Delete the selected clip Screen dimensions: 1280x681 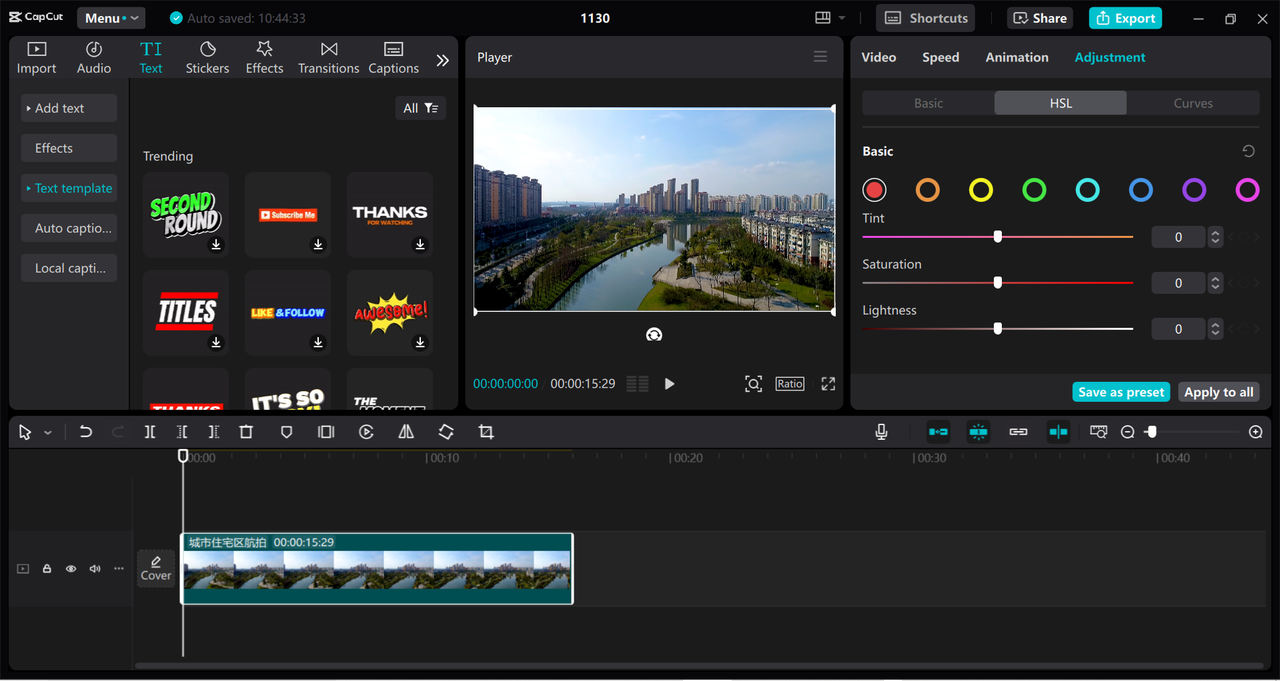[x=246, y=432]
